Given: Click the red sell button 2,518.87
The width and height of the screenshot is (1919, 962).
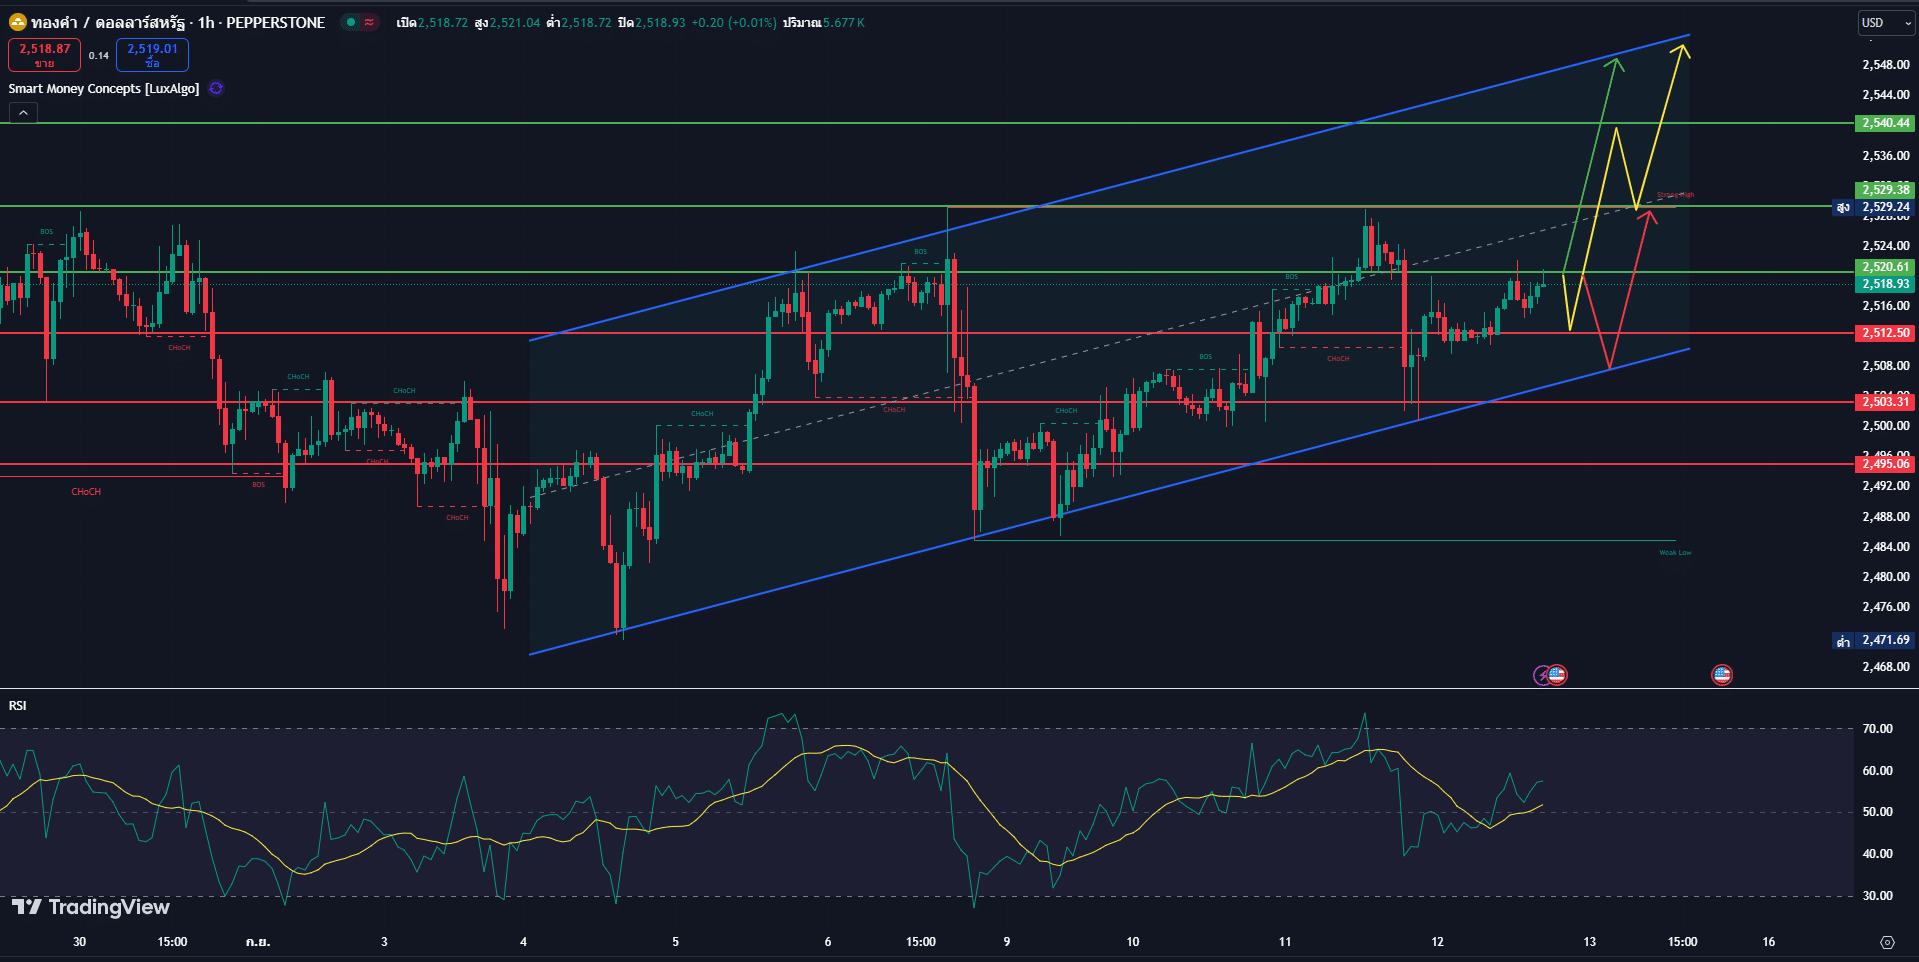Looking at the screenshot, I should [44, 54].
